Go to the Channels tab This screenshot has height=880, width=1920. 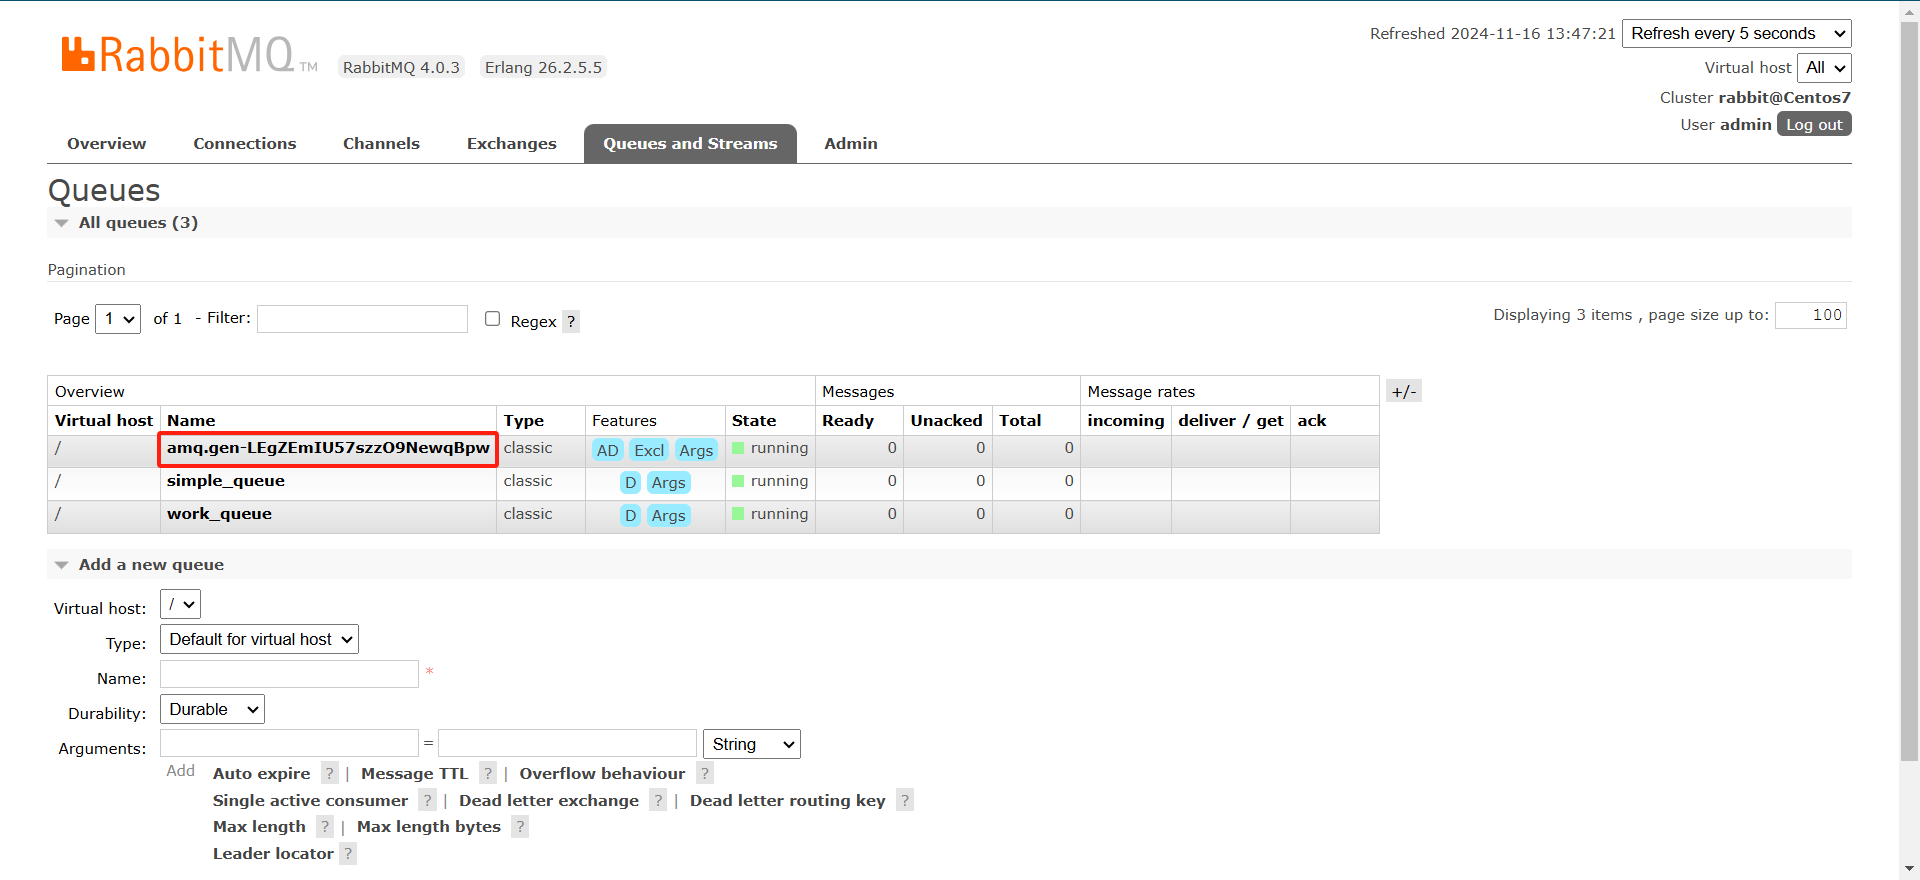(x=381, y=143)
